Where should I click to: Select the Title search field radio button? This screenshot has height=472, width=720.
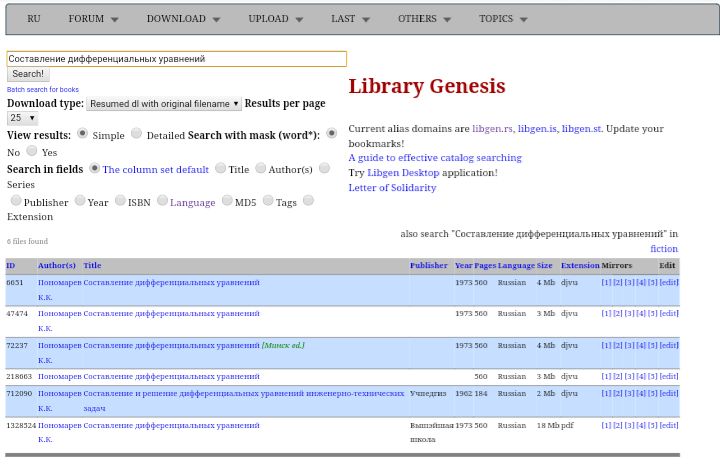(x=220, y=168)
